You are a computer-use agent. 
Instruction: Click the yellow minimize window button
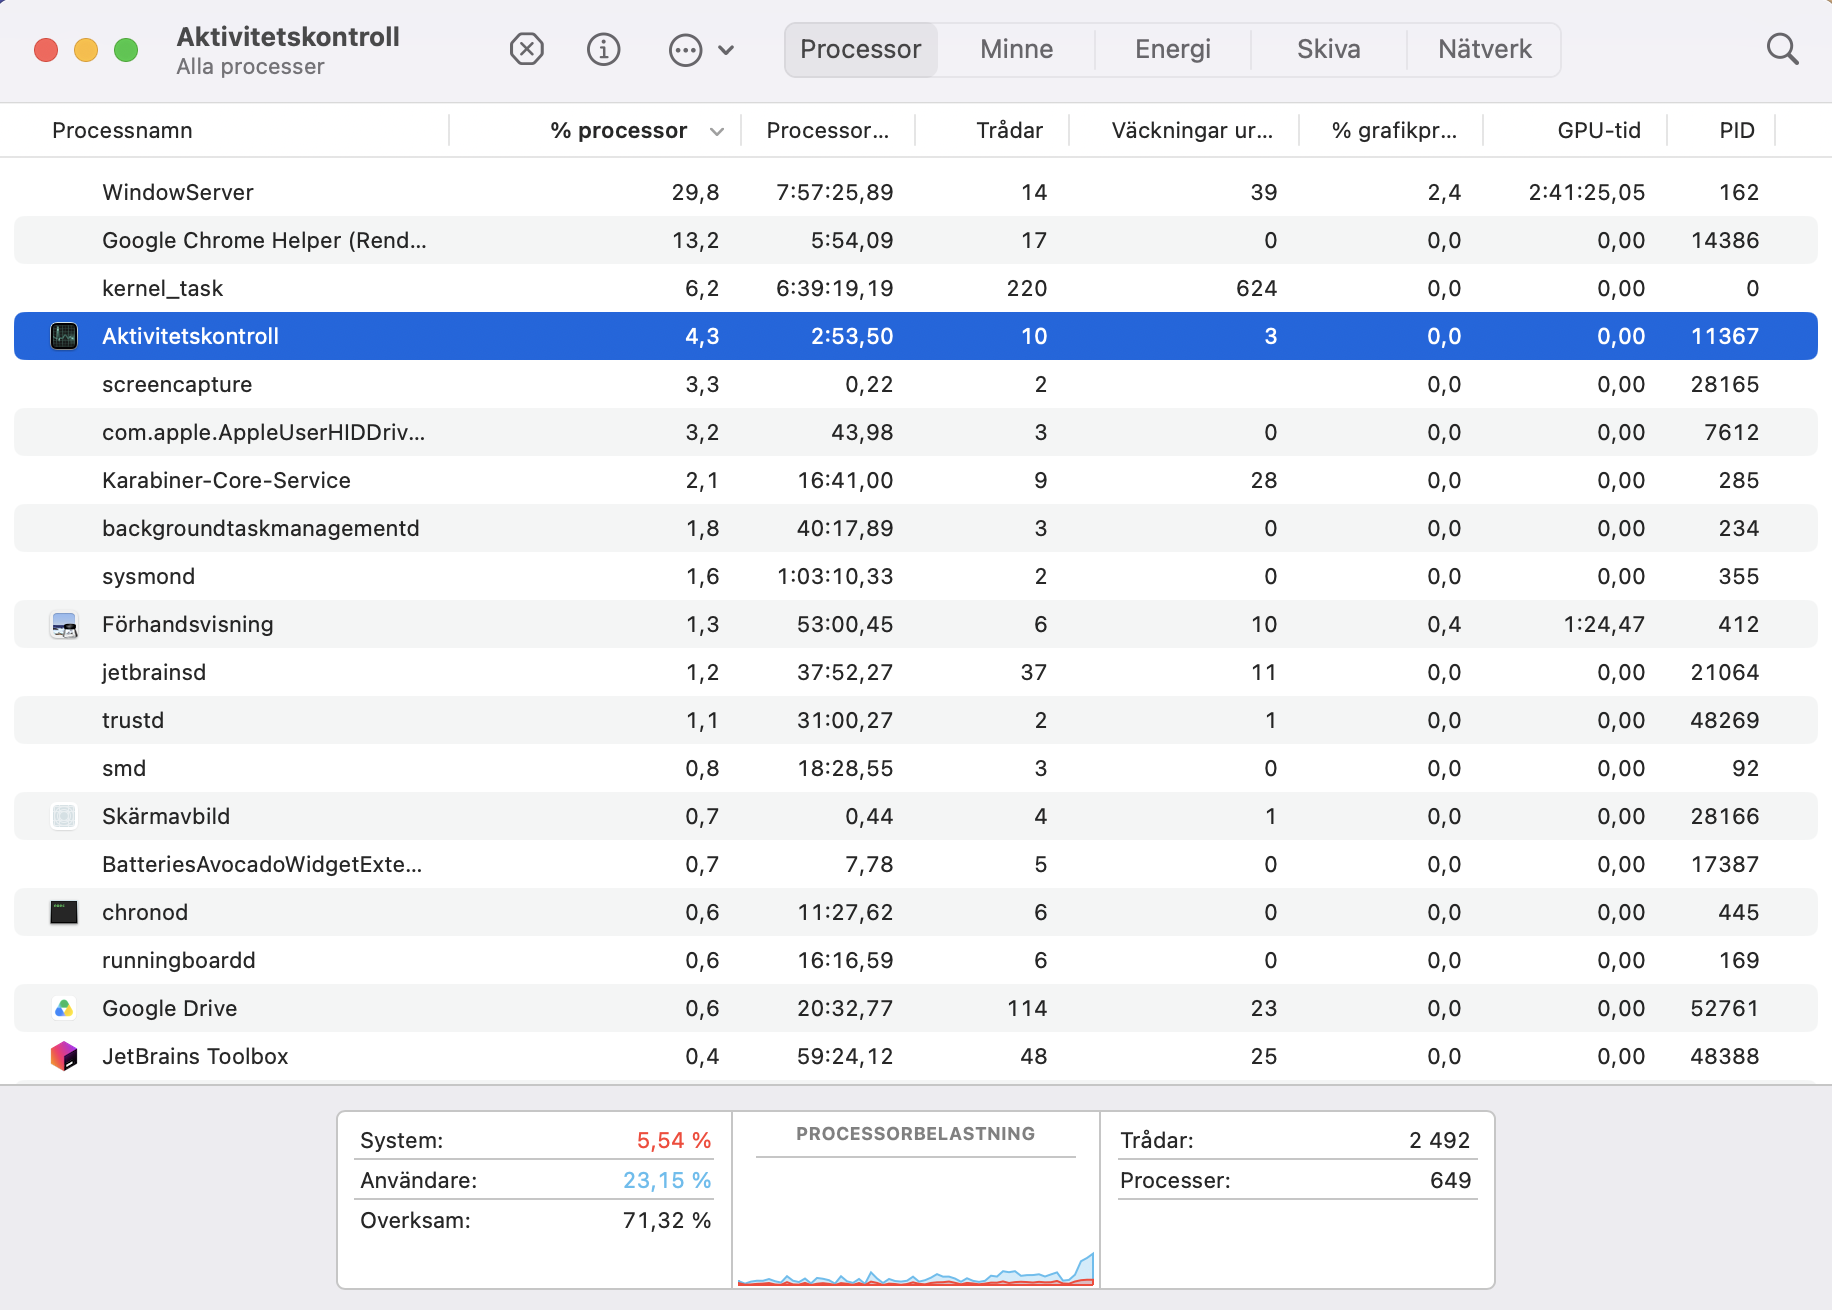coord(86,49)
